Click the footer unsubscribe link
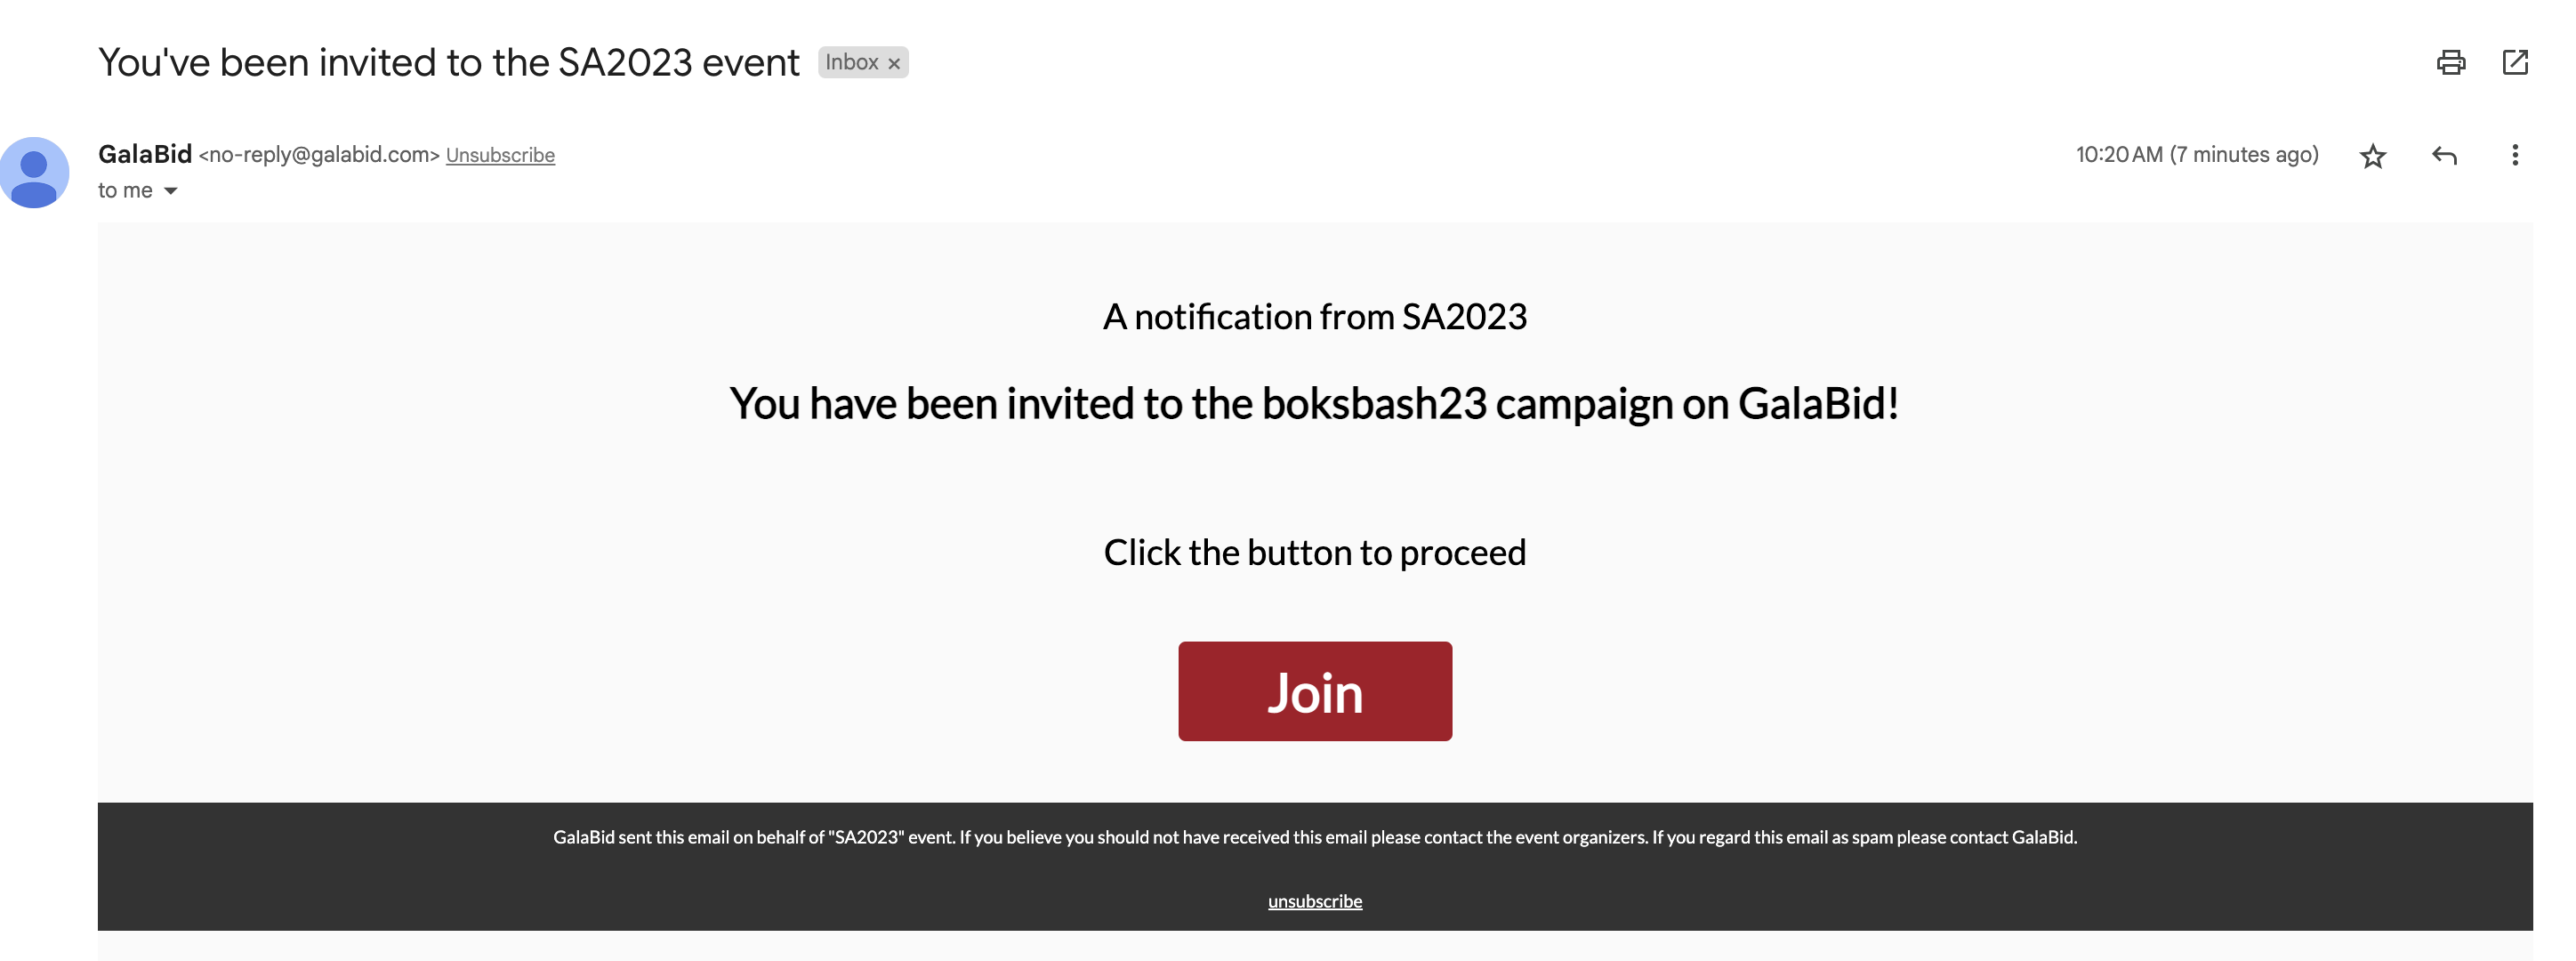This screenshot has height=961, width=2576. (x=1314, y=901)
